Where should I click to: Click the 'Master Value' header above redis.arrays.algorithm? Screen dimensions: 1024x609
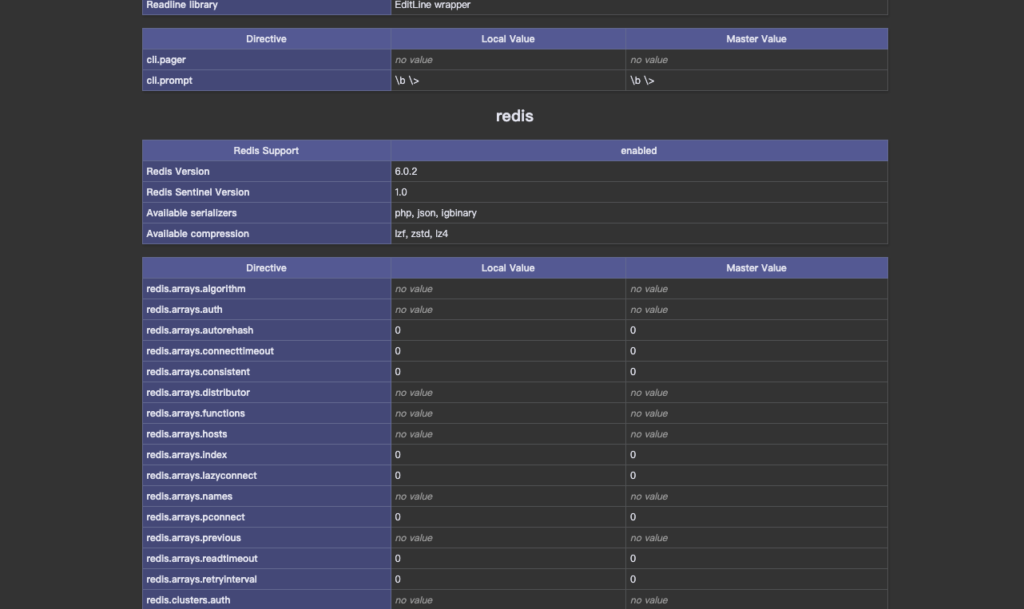click(756, 268)
